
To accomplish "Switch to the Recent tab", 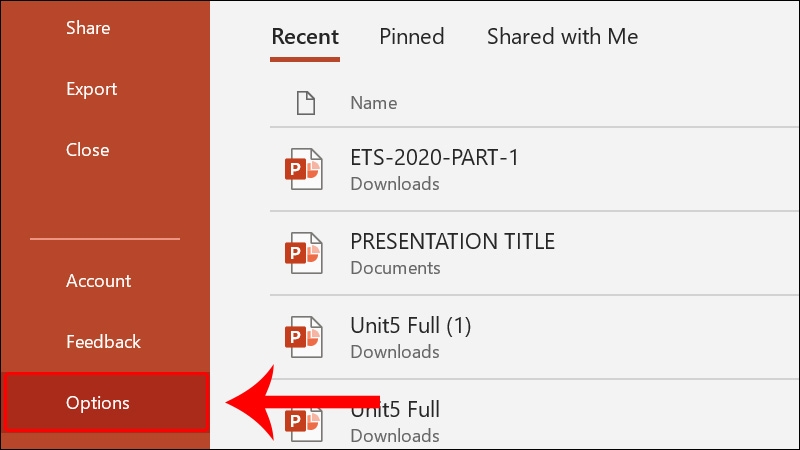I will click(x=305, y=37).
